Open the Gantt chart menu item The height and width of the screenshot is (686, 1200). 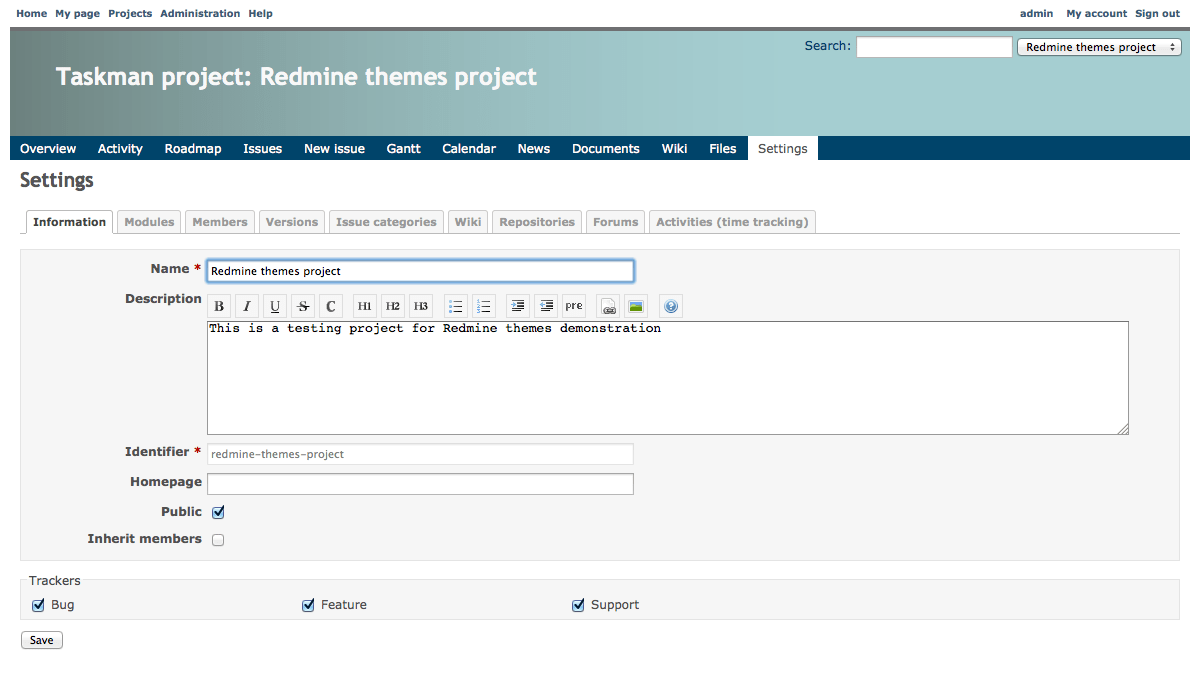point(404,149)
